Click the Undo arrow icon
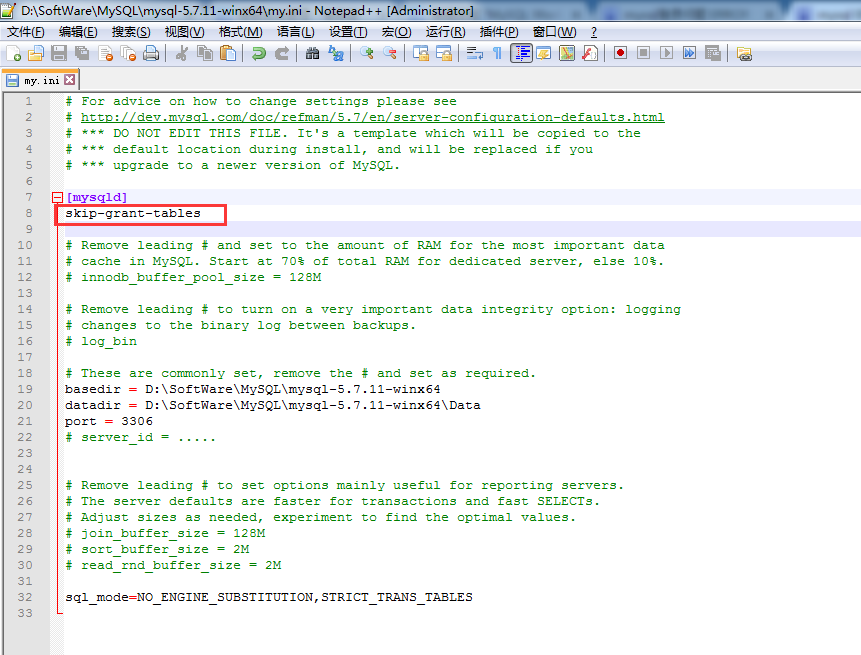 tap(259, 54)
